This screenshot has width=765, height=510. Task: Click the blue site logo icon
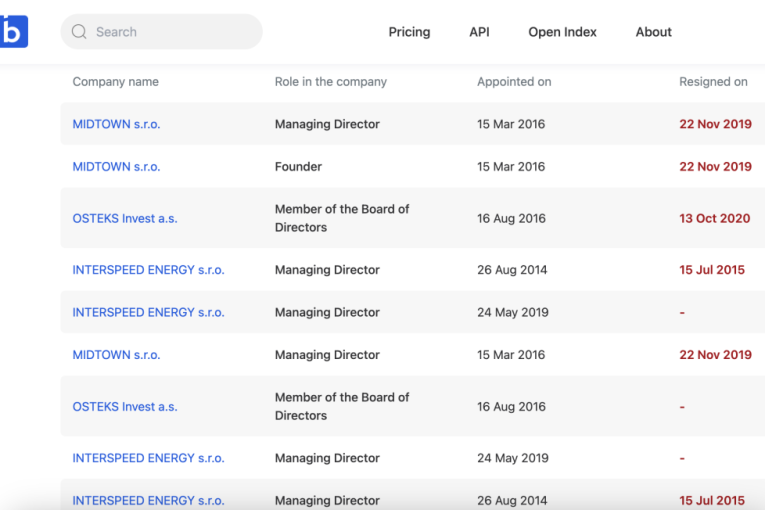pos(13,32)
